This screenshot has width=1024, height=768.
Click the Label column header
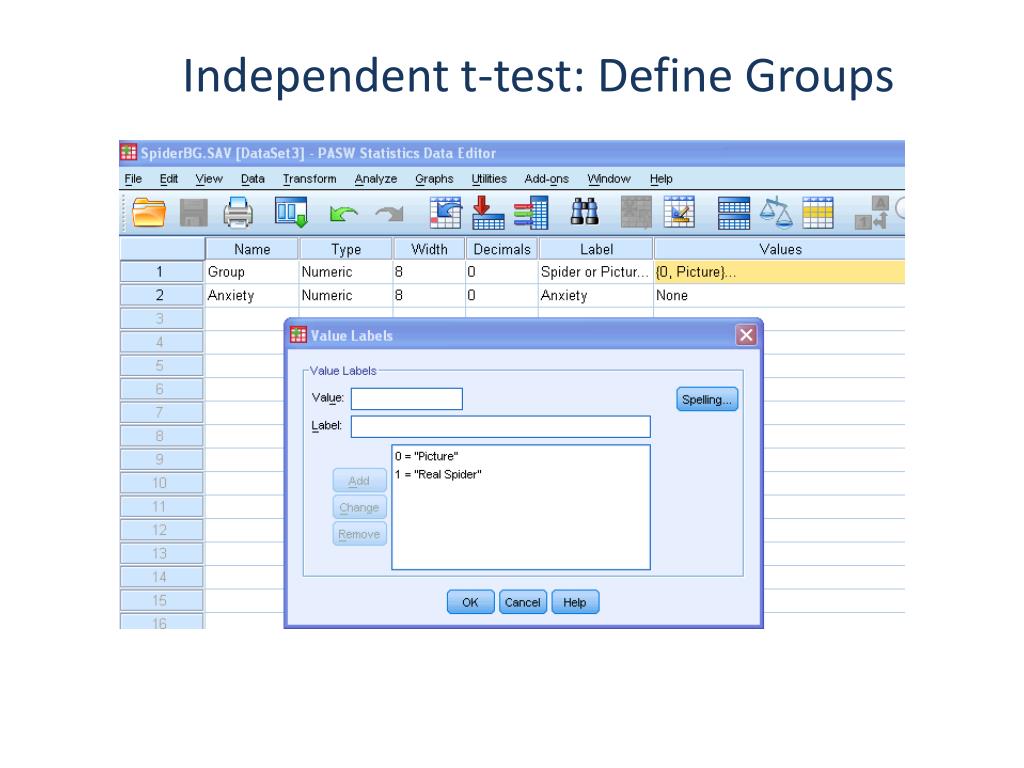click(596, 249)
